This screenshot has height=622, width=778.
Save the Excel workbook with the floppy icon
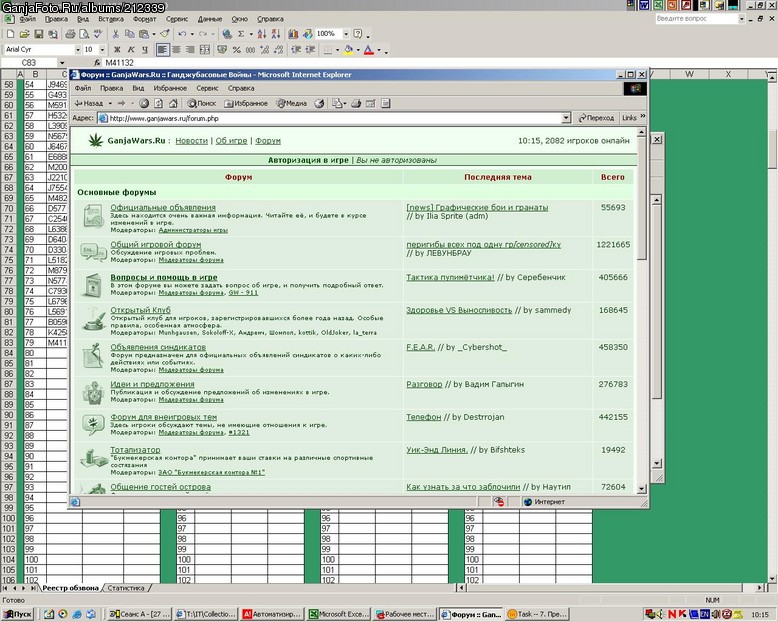click(x=38, y=34)
